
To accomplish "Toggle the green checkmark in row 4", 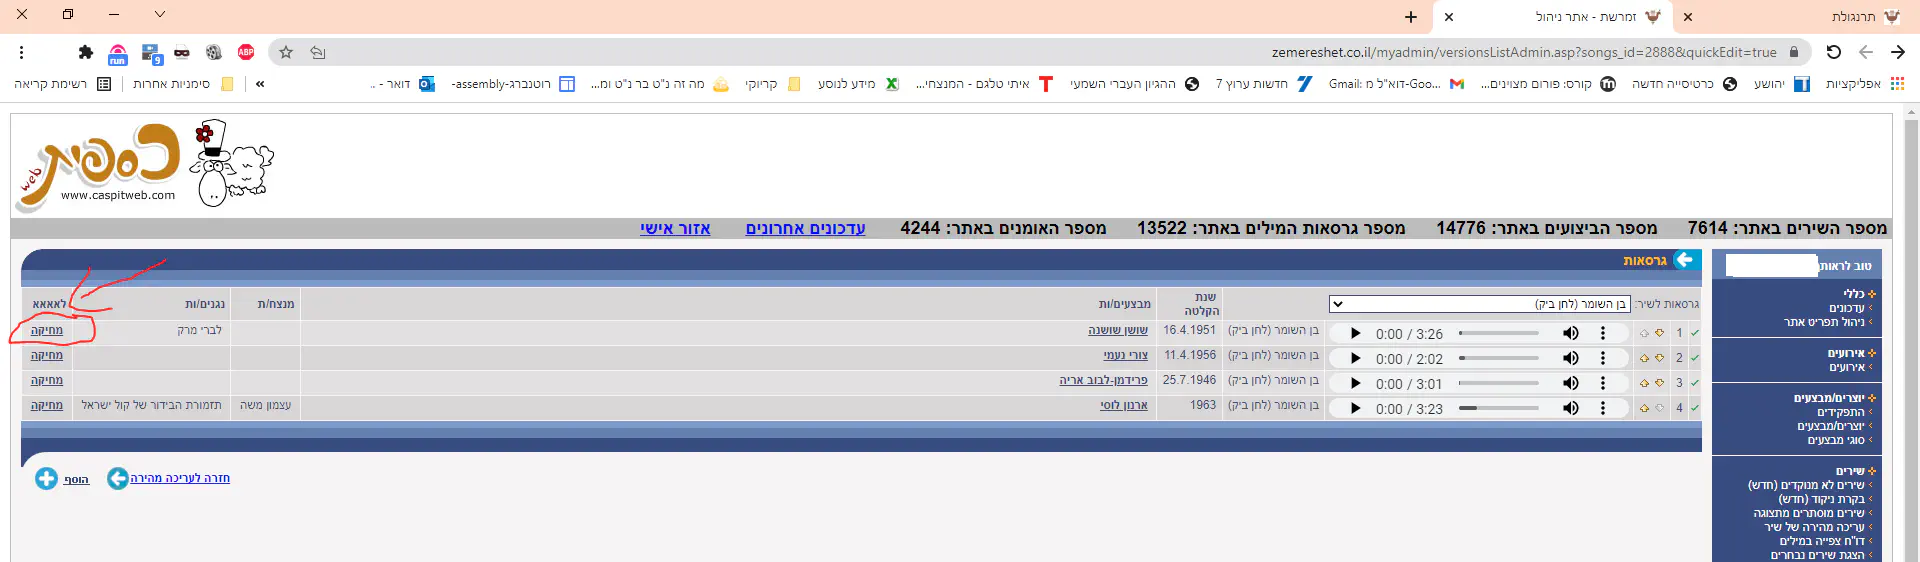I will 1695,408.
